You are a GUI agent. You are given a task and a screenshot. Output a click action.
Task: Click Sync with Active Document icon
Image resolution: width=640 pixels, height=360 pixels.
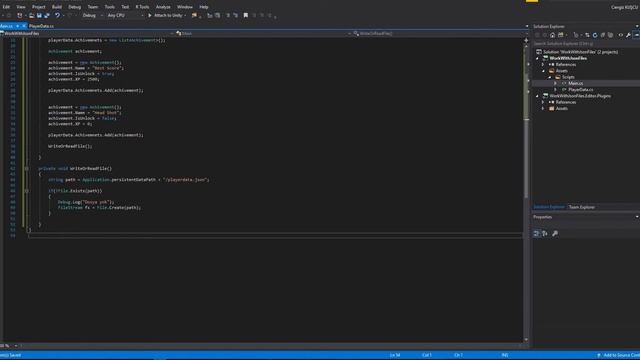[587, 35]
